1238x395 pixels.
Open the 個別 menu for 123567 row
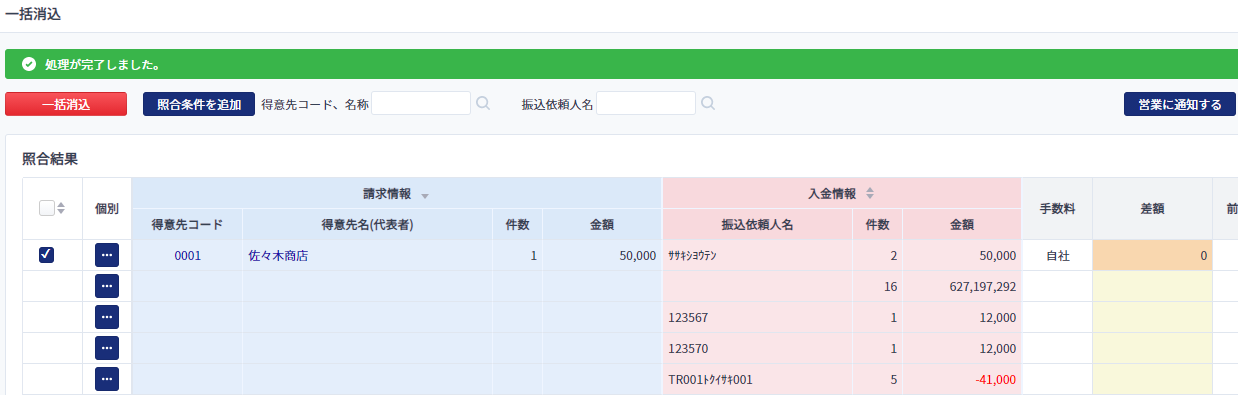(107, 317)
